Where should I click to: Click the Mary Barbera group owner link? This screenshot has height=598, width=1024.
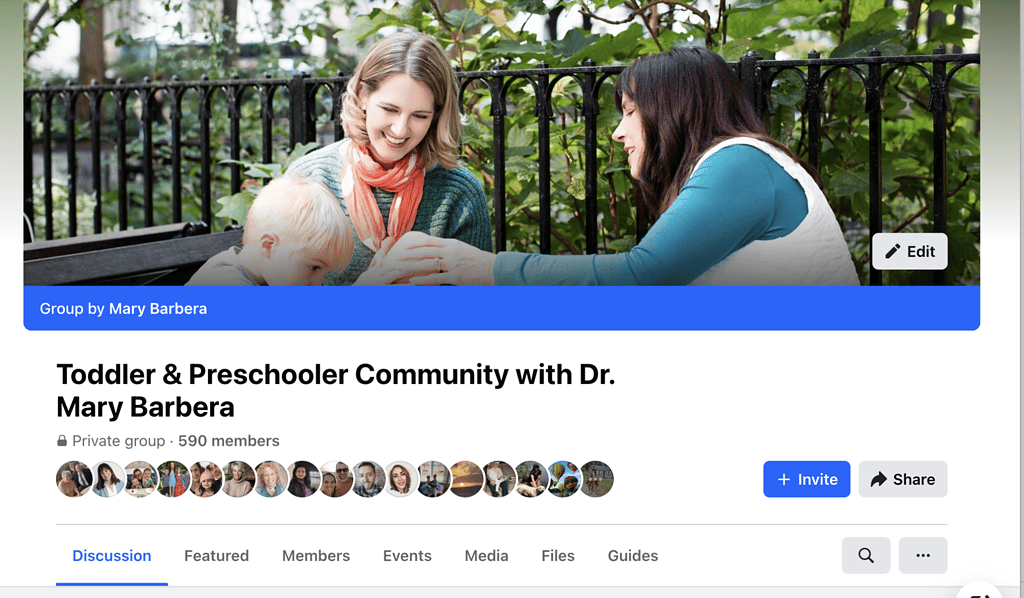(x=158, y=309)
